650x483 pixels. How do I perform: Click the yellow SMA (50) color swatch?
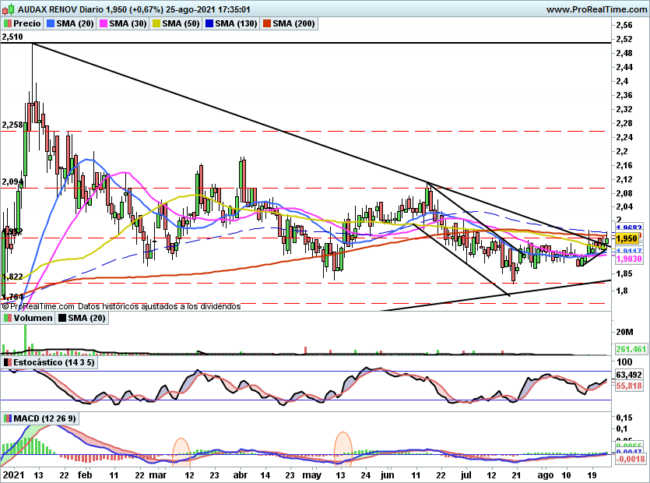pos(157,24)
